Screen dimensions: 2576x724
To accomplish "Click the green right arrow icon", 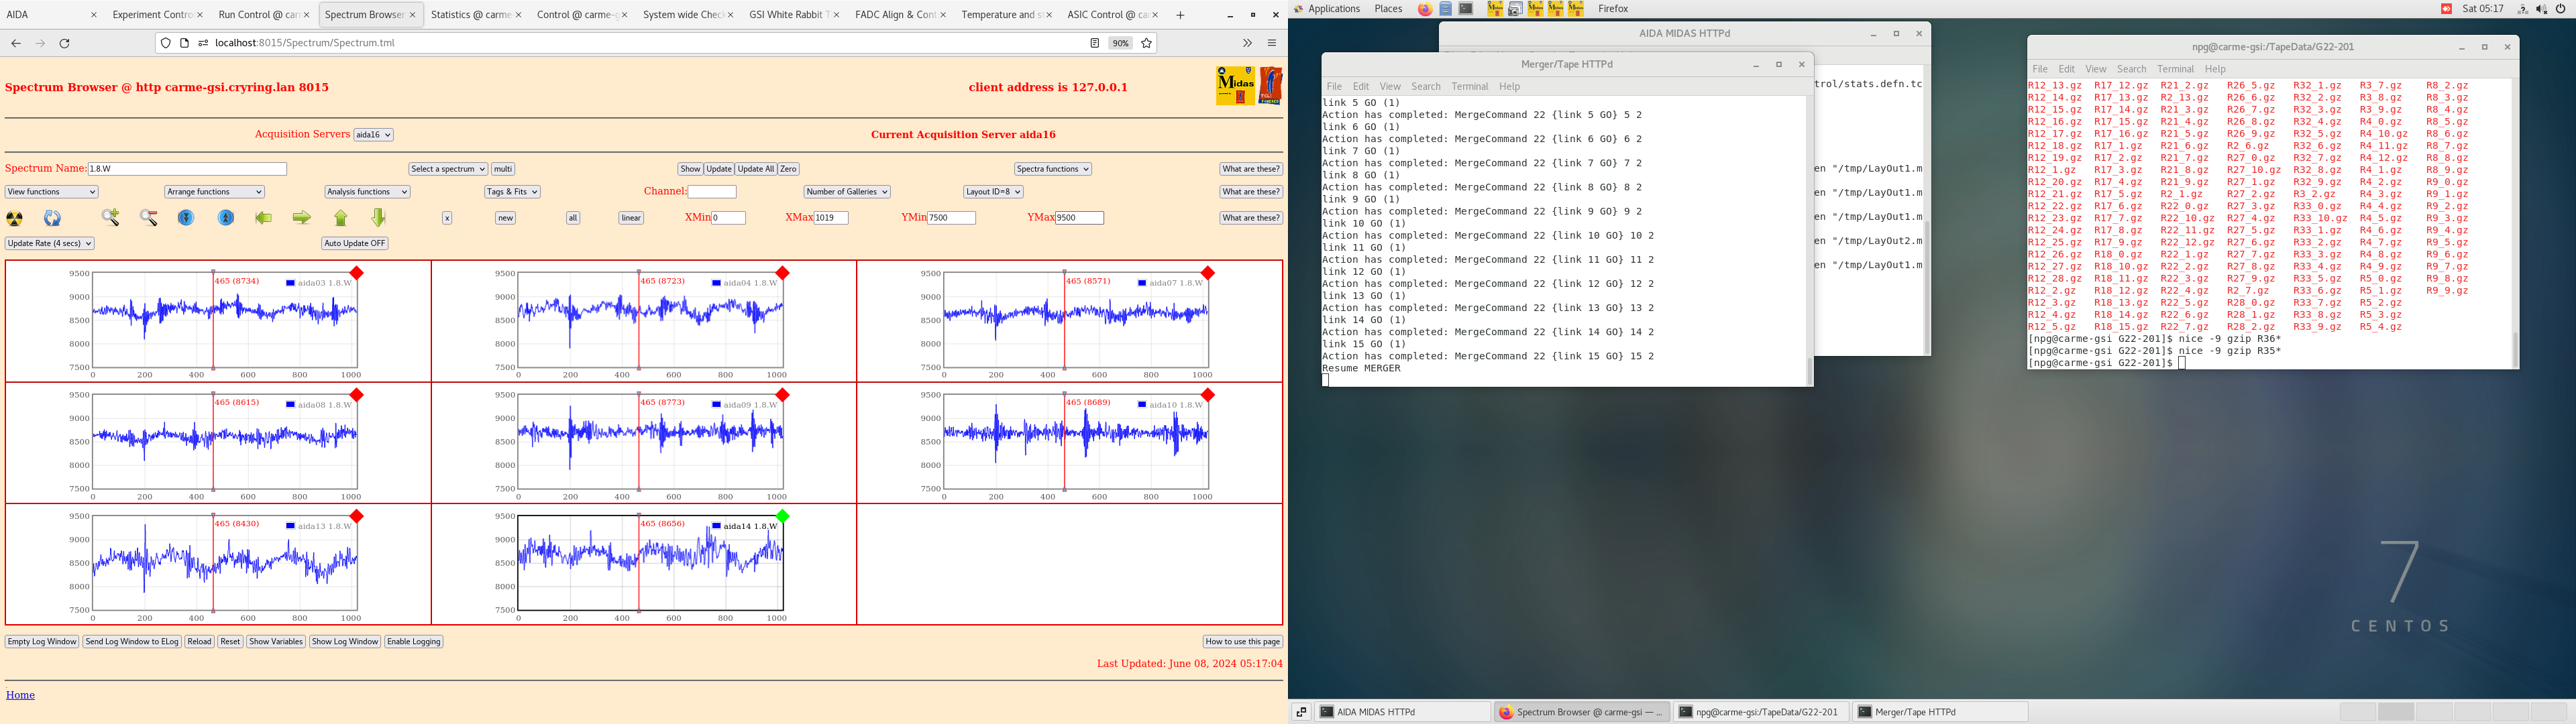I will click(301, 218).
